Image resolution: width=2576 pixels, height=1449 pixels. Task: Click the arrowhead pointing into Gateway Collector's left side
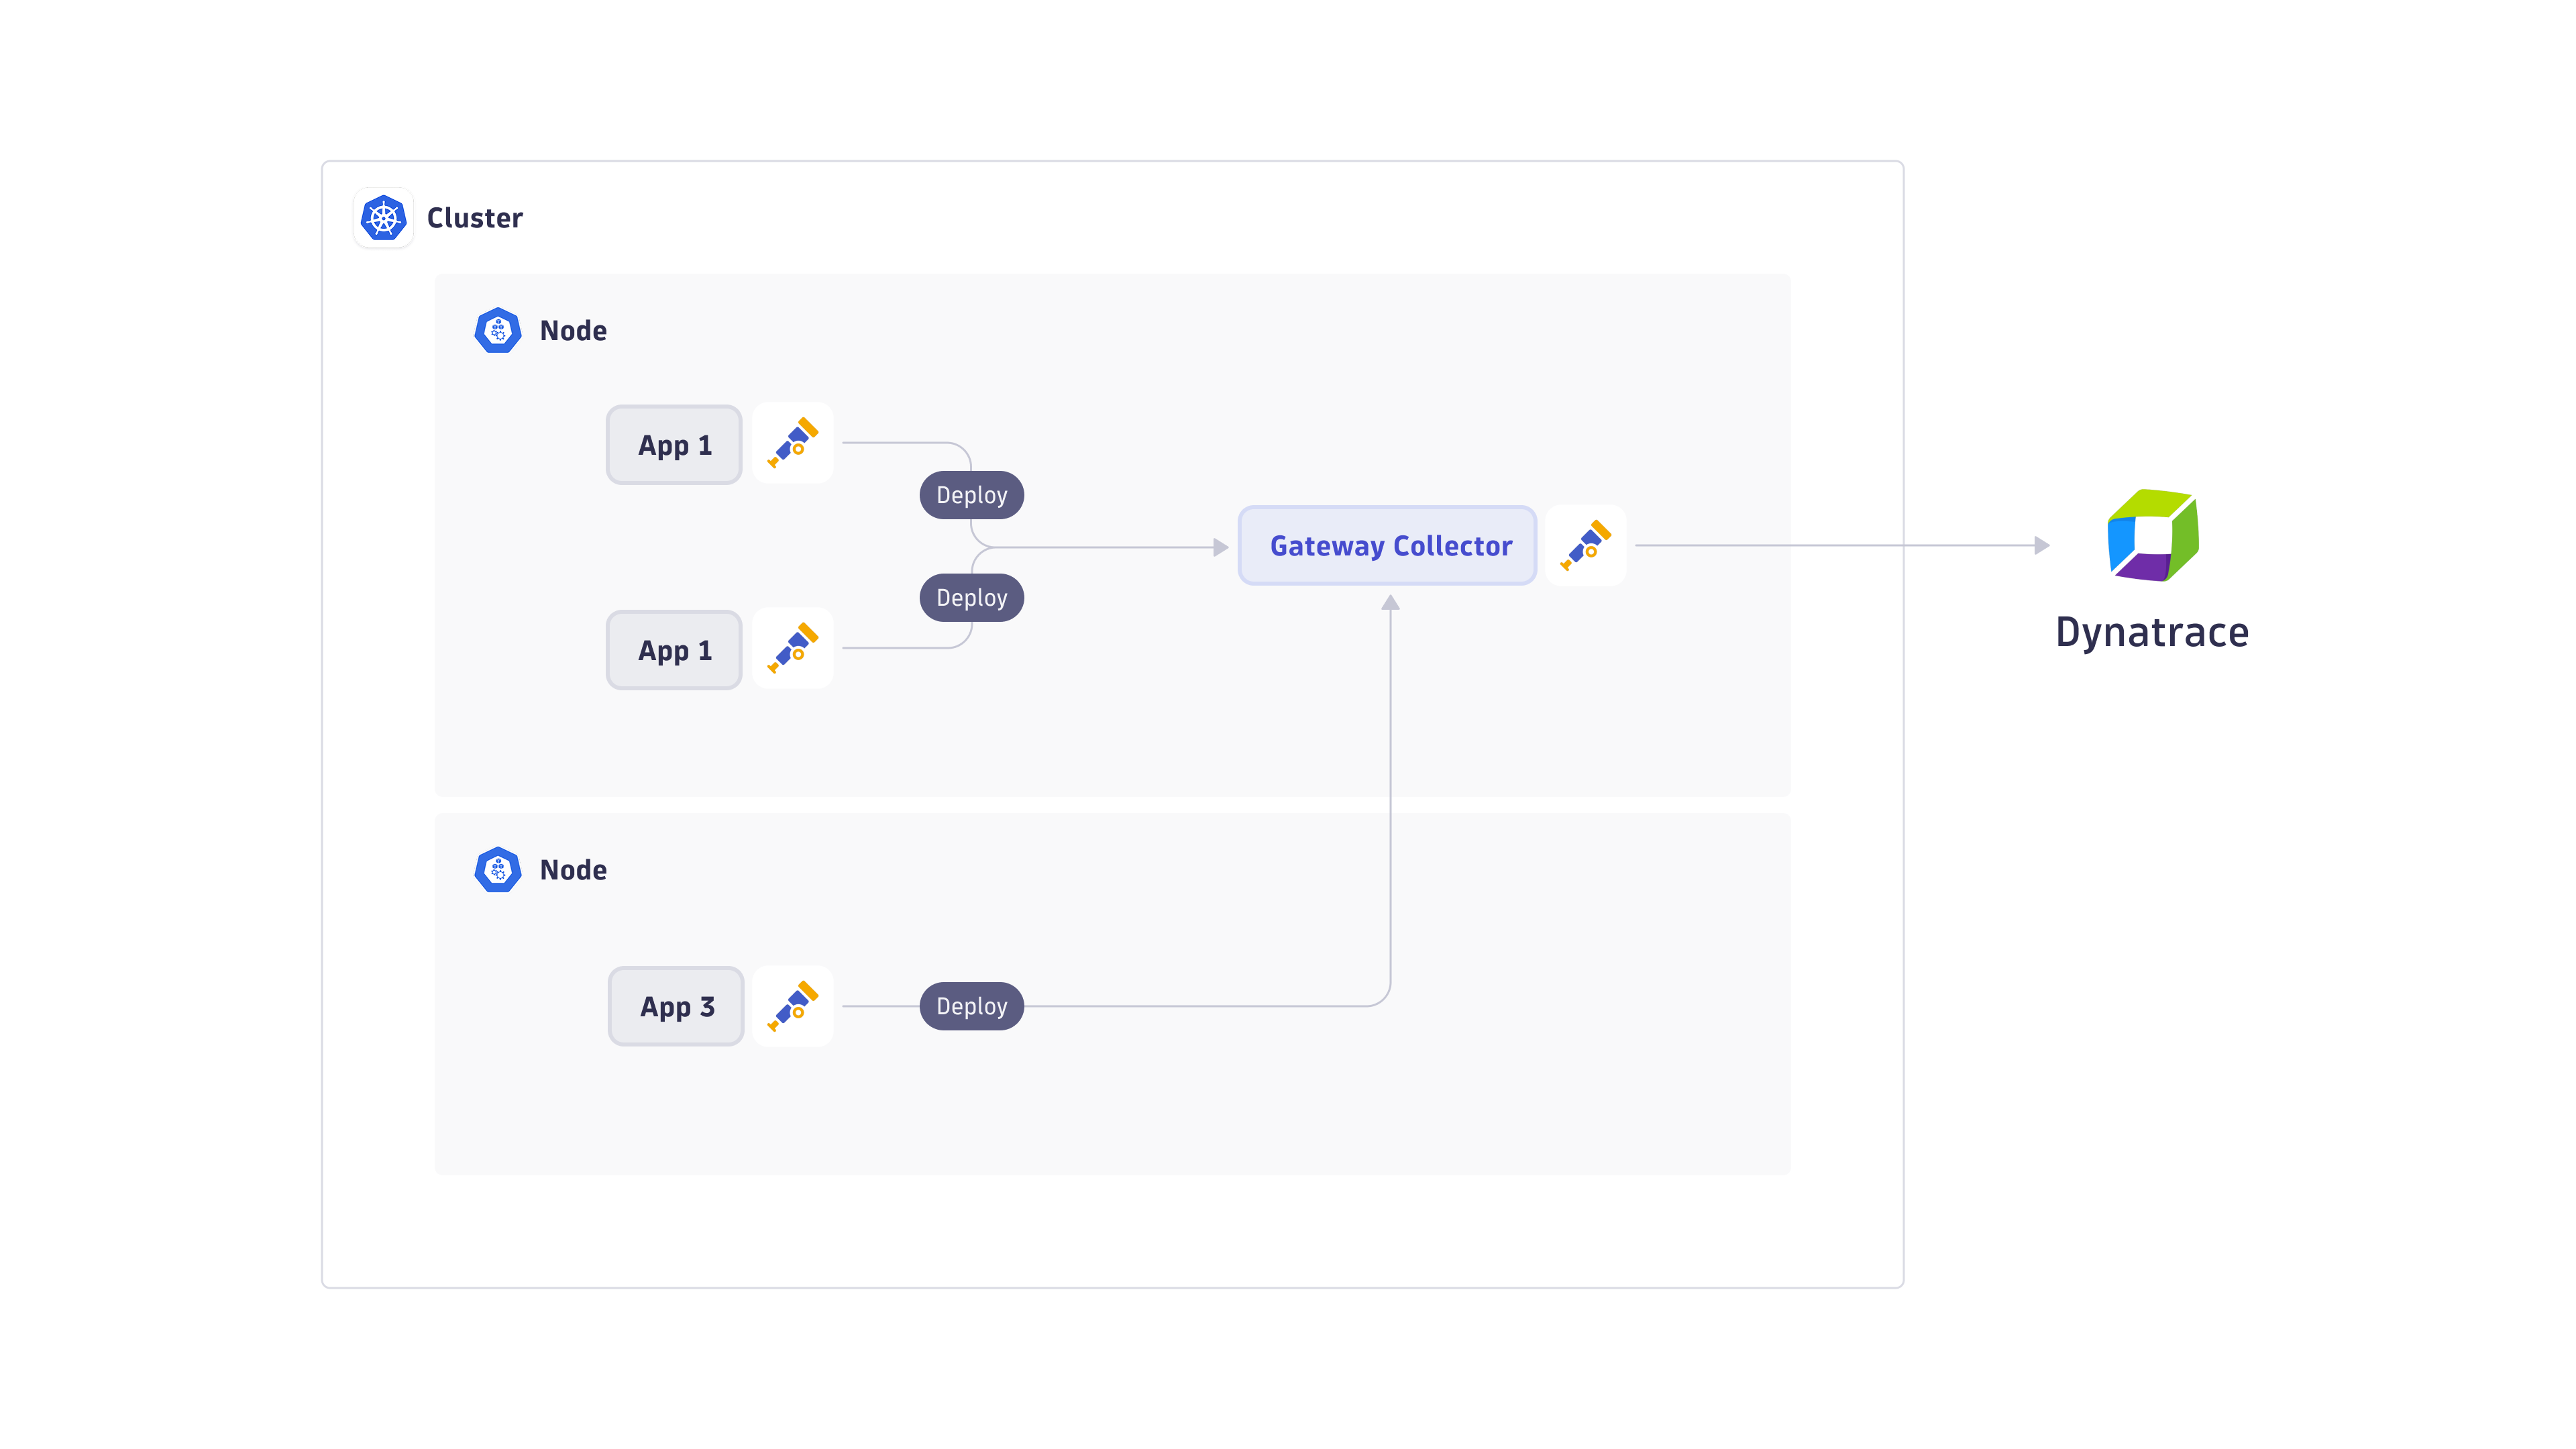1220,547
